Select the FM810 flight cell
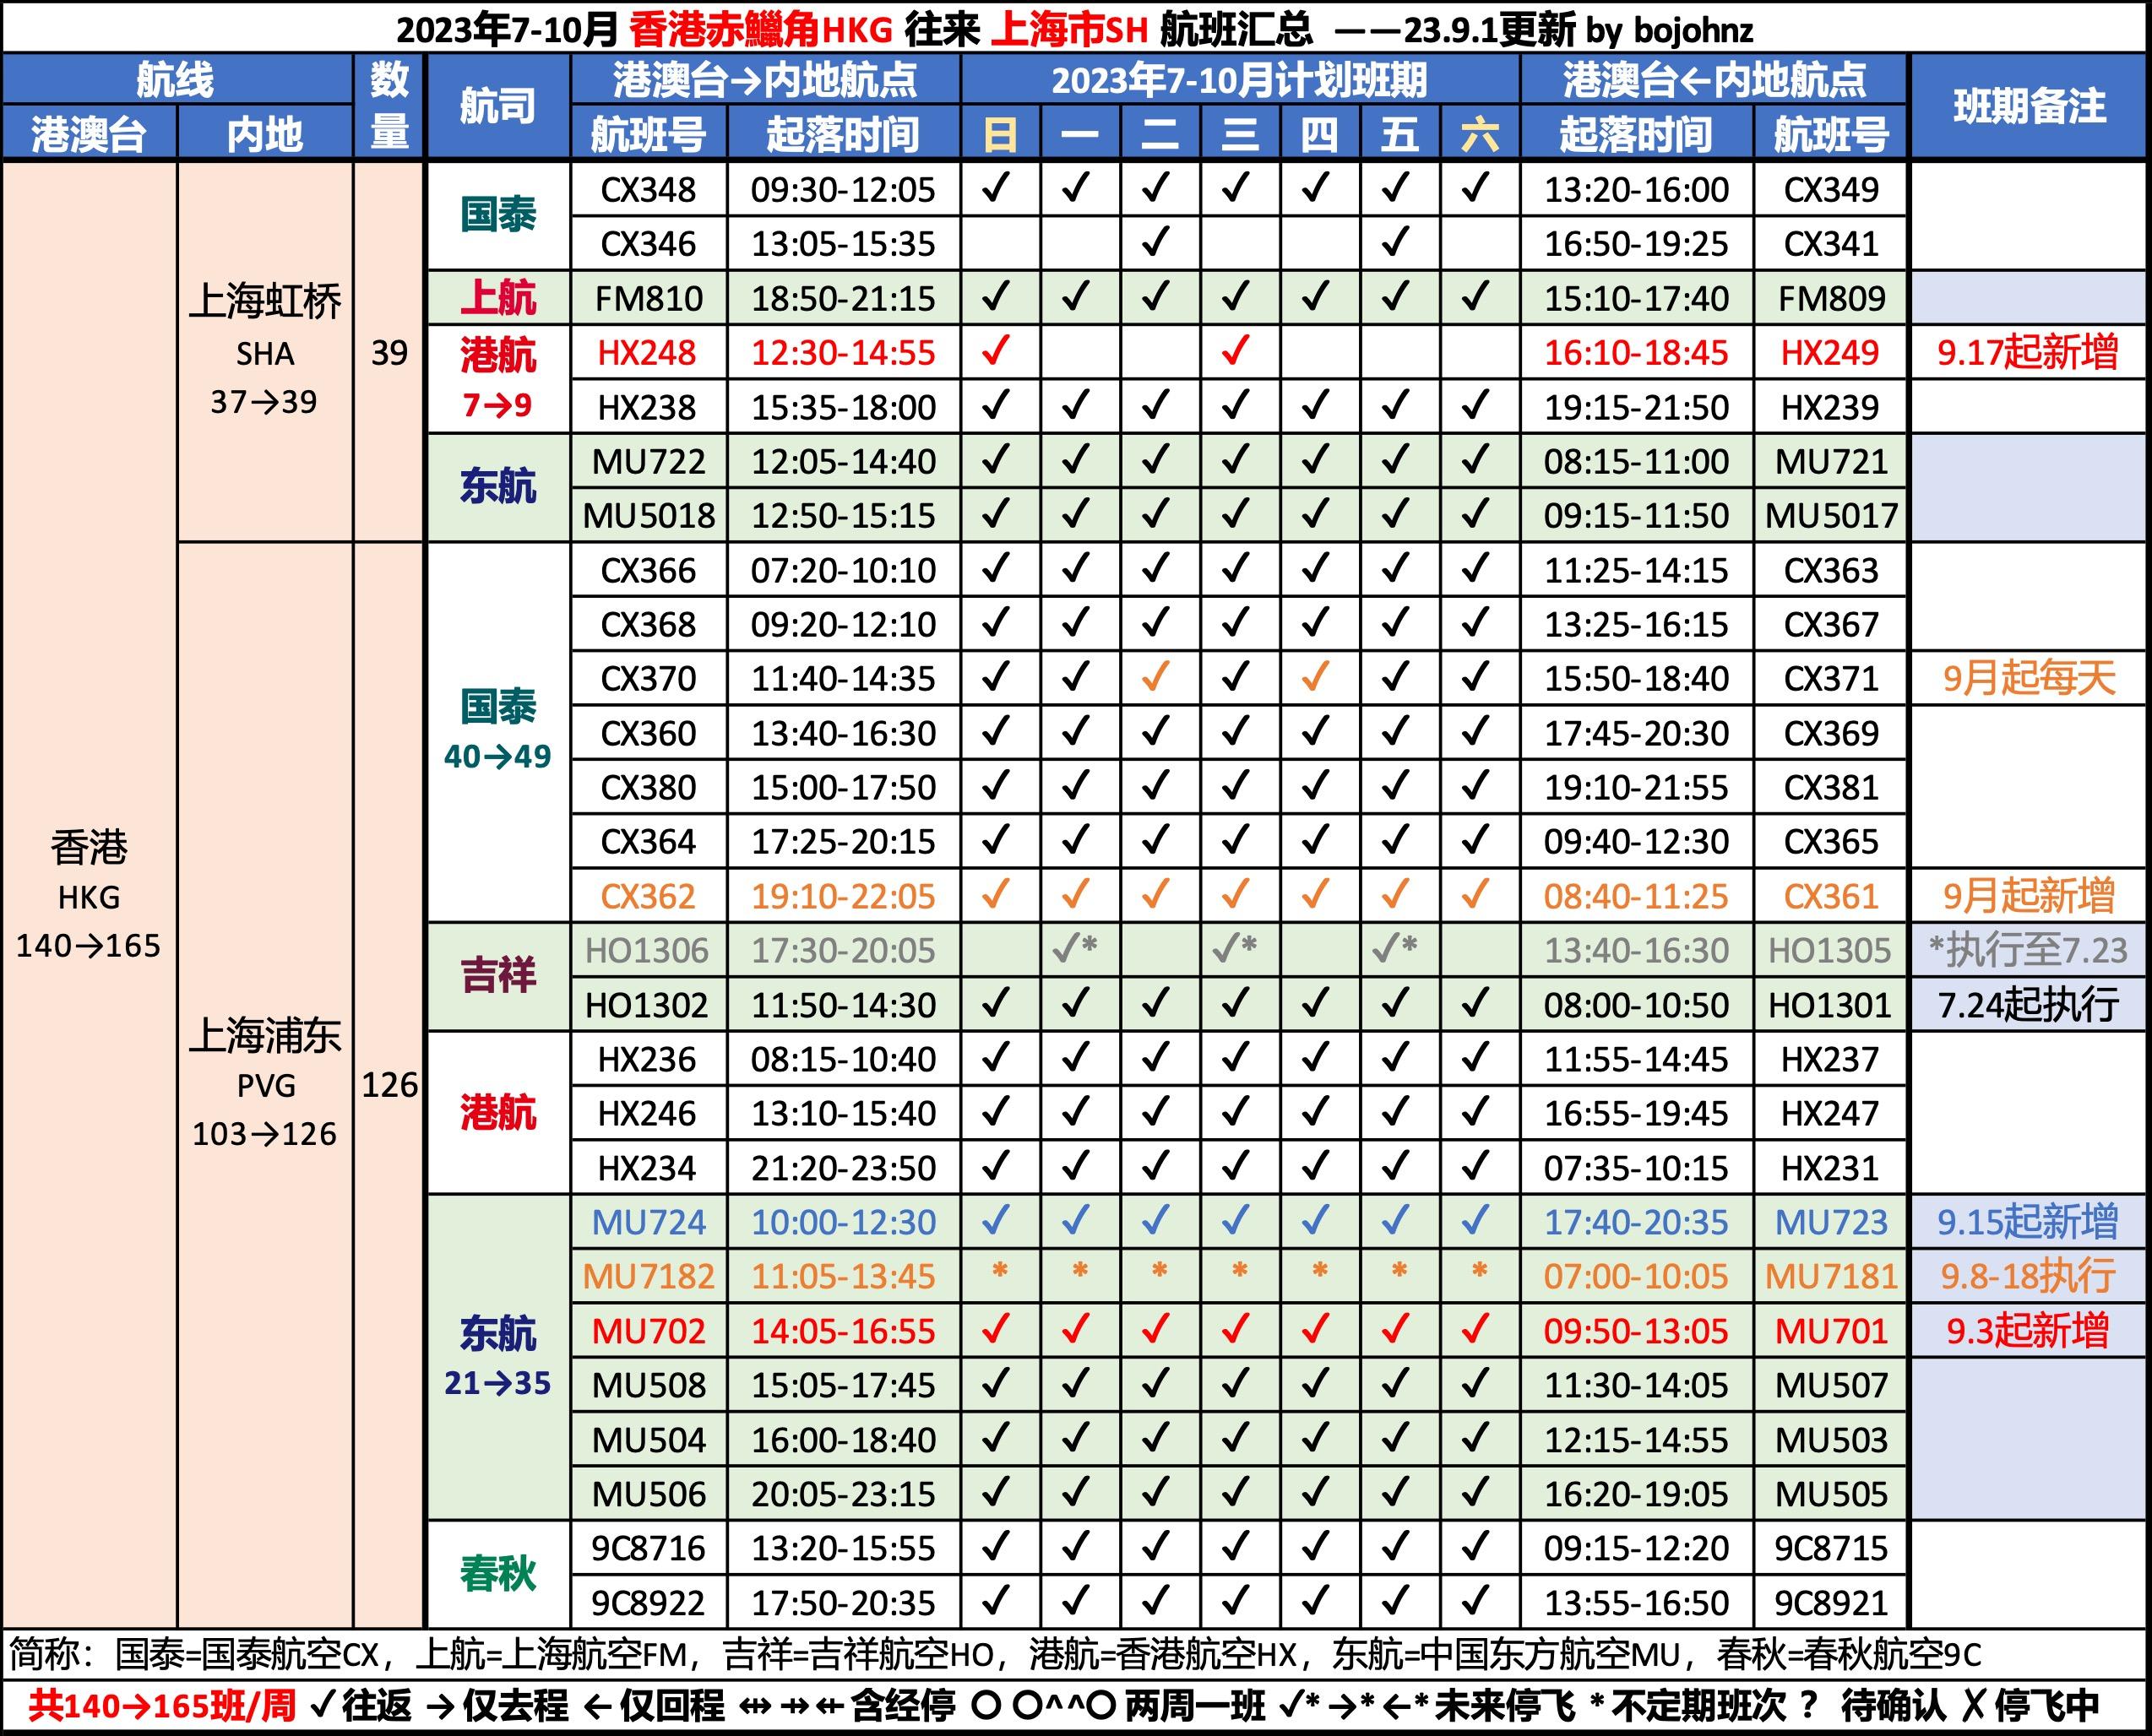2152x1736 pixels. coord(648,298)
